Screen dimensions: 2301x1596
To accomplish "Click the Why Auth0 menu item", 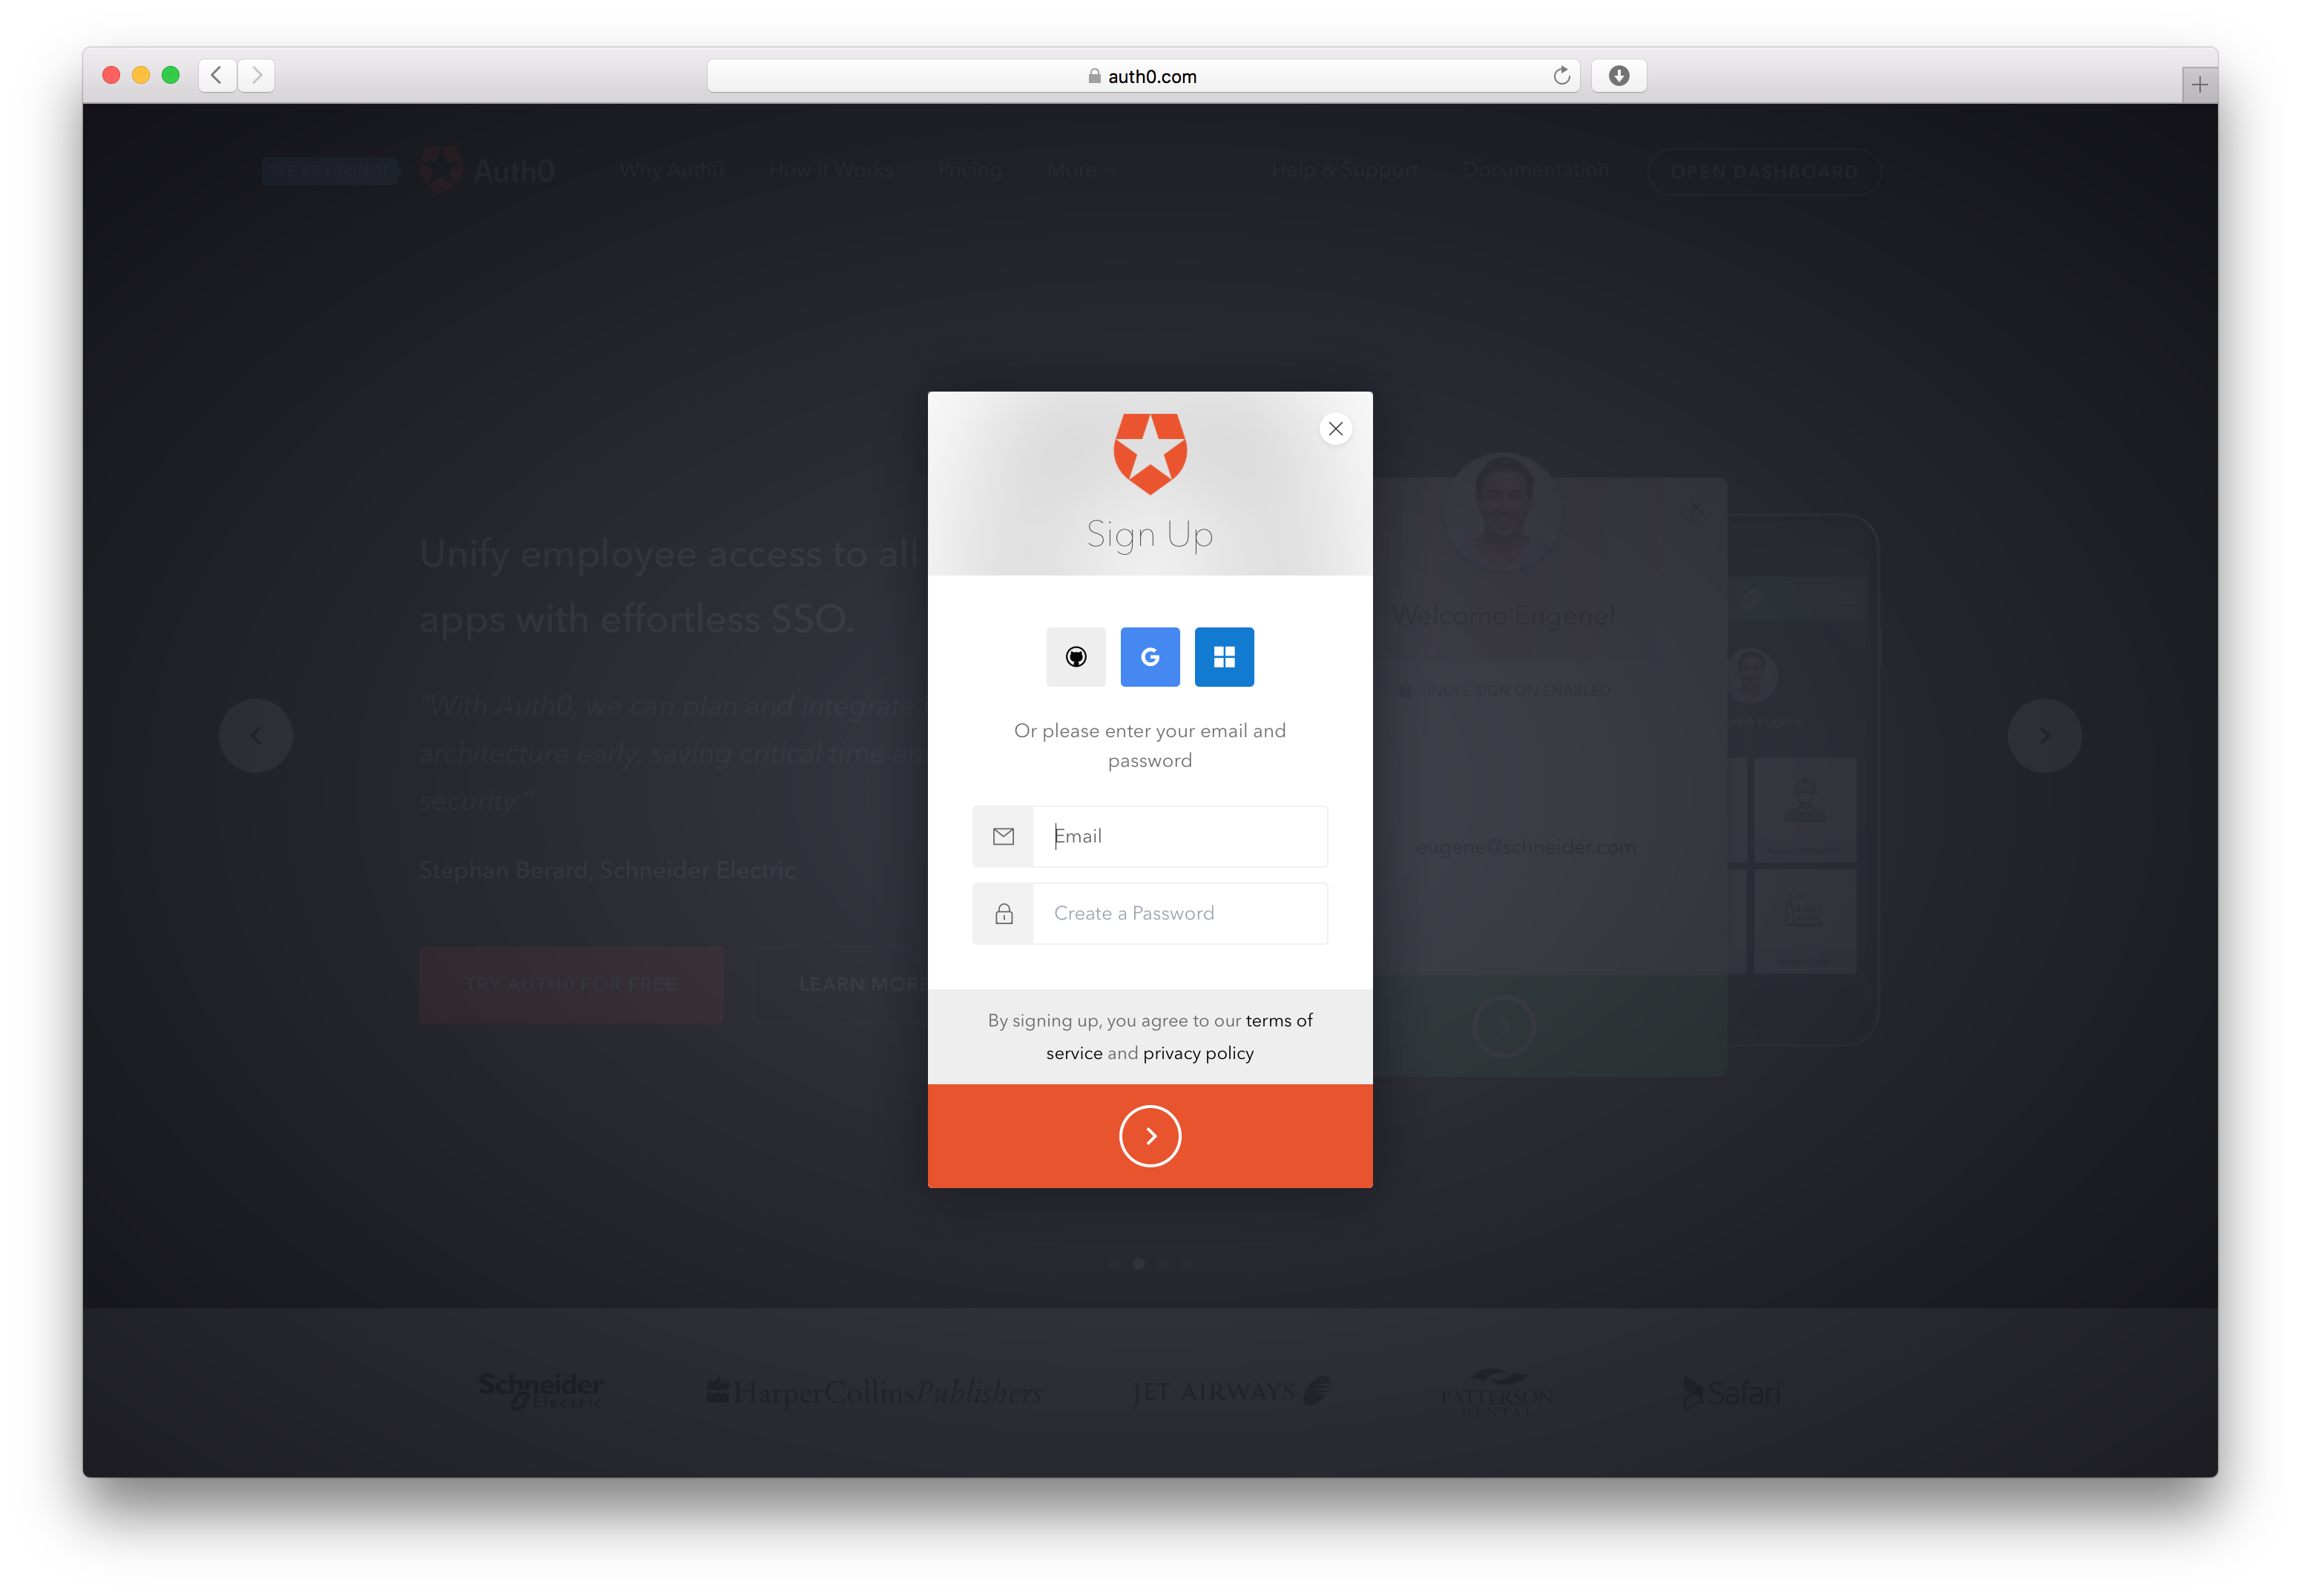I will [670, 170].
